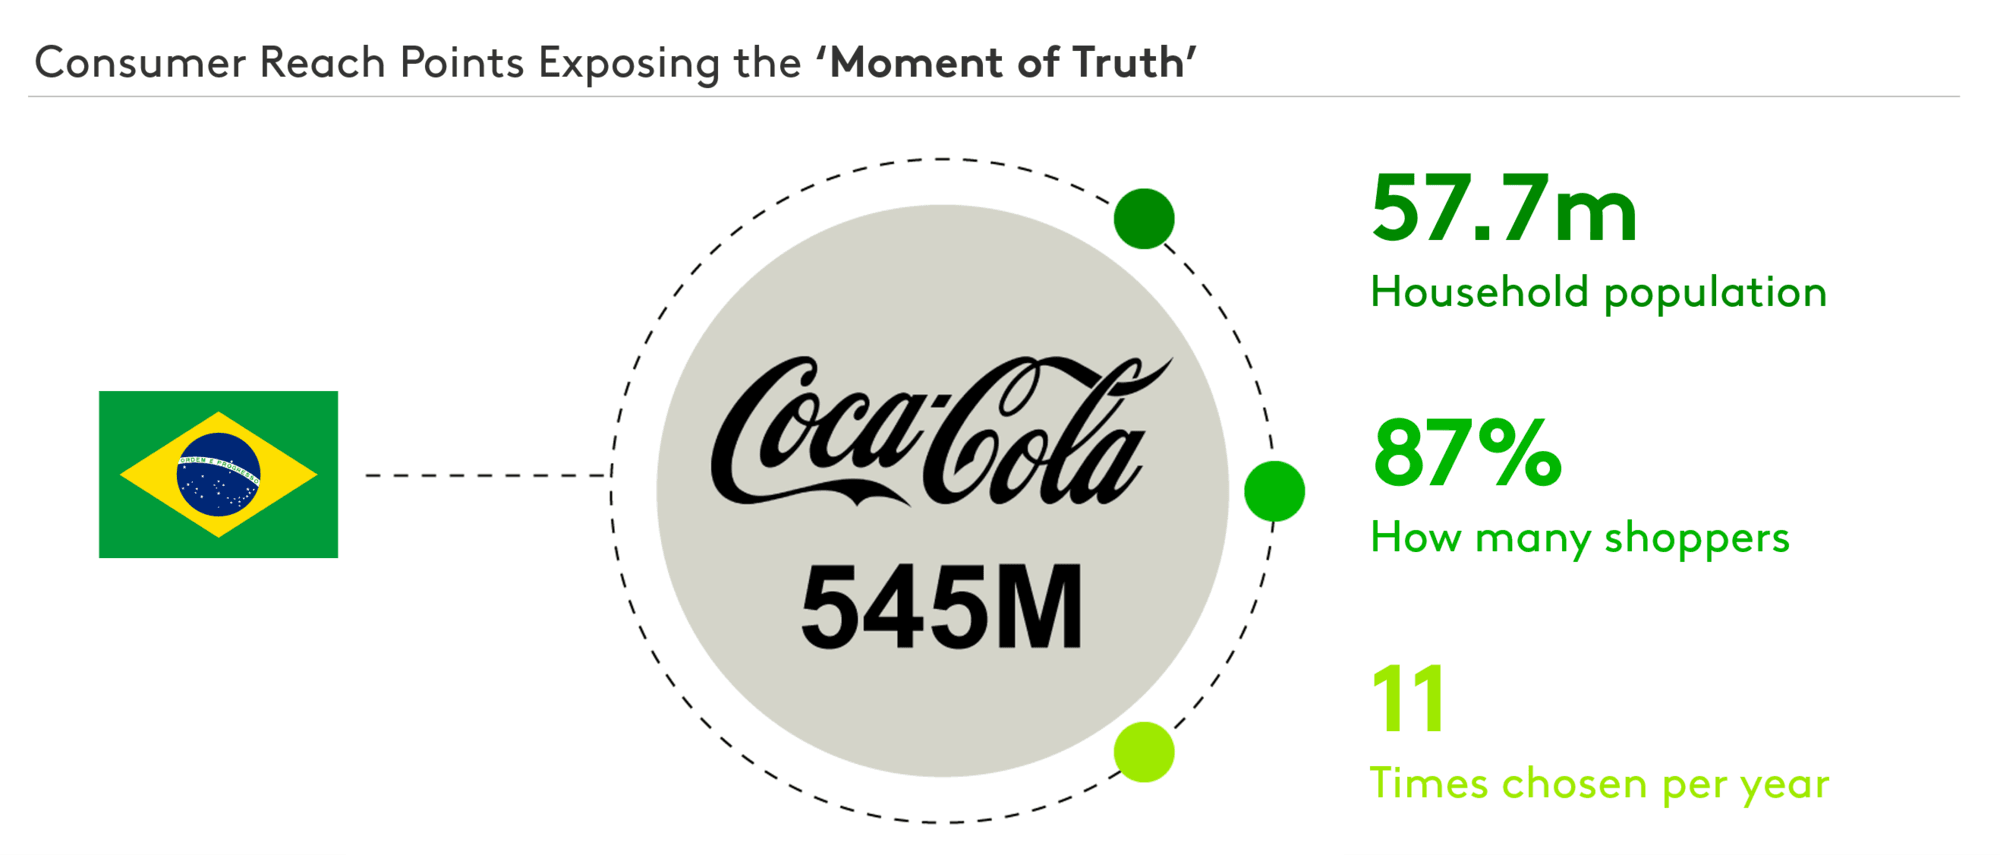Click the lime green dot marker
Screen dimensions: 2000x855
(1144, 752)
